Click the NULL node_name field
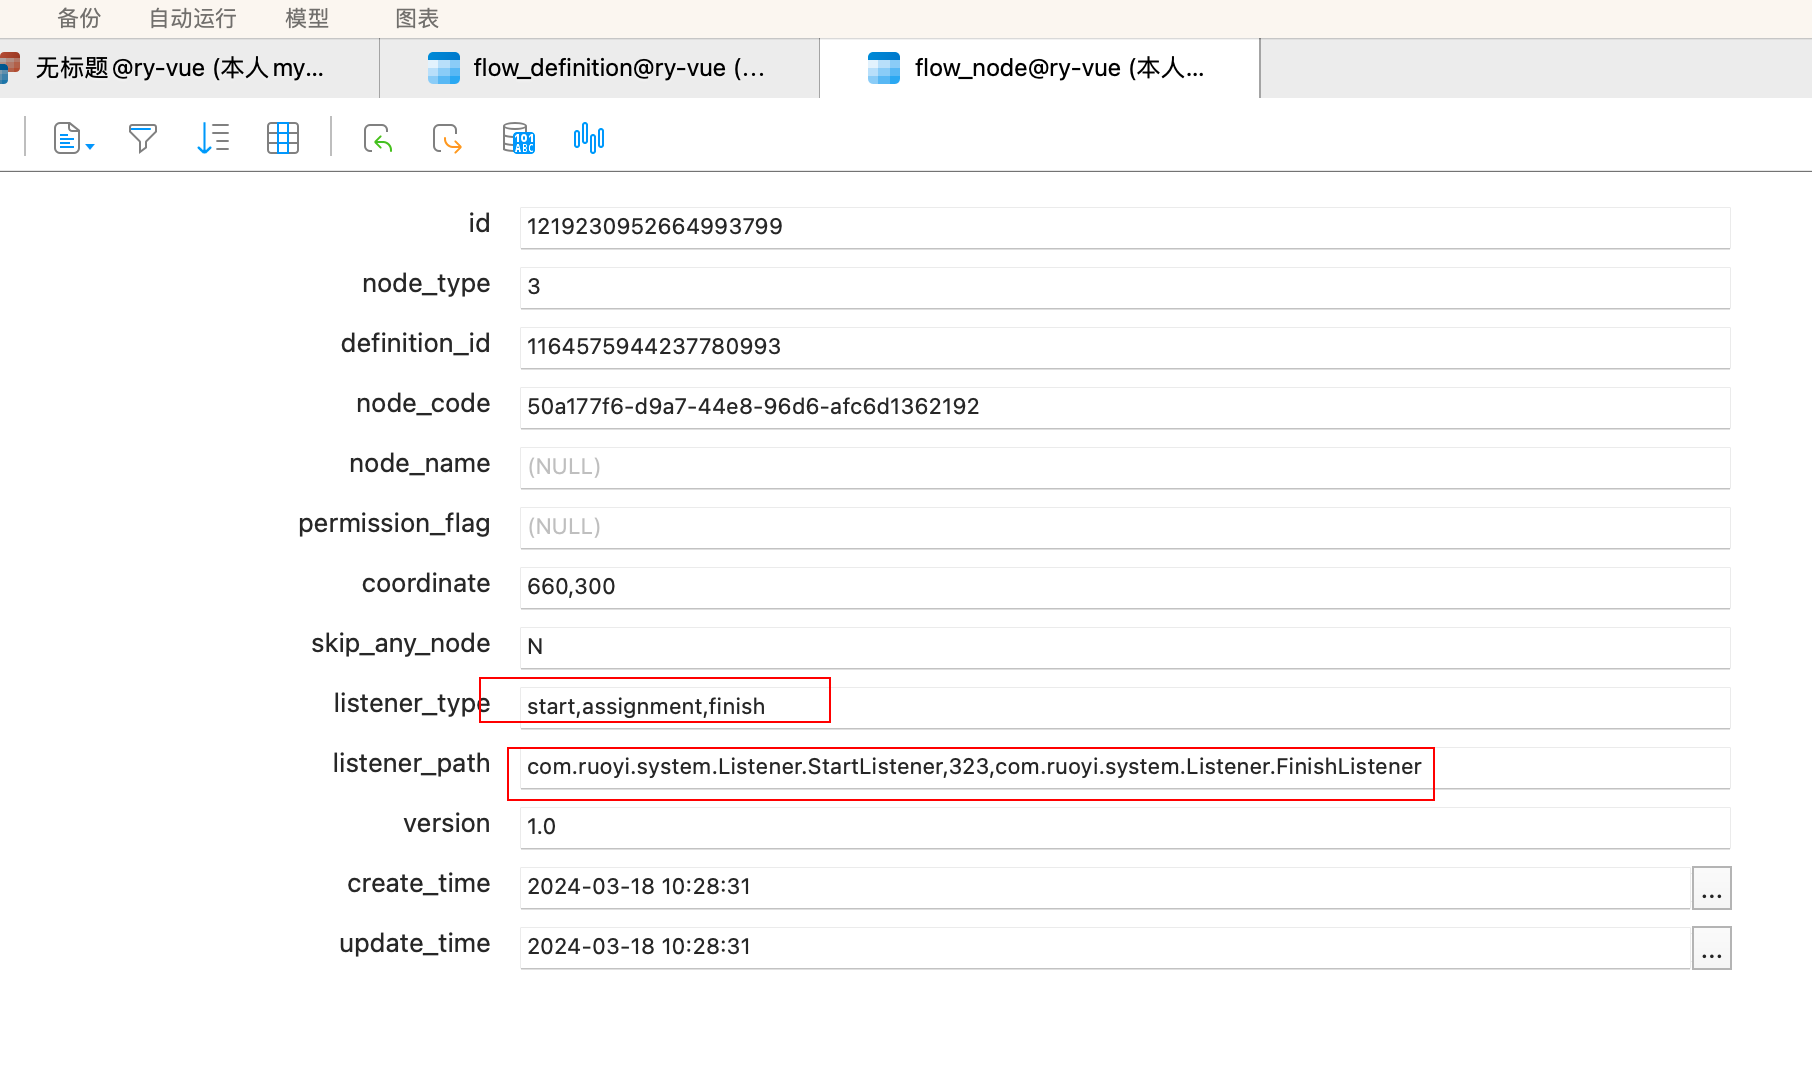Image resolution: width=1812 pixels, height=1084 pixels. [x=1125, y=467]
